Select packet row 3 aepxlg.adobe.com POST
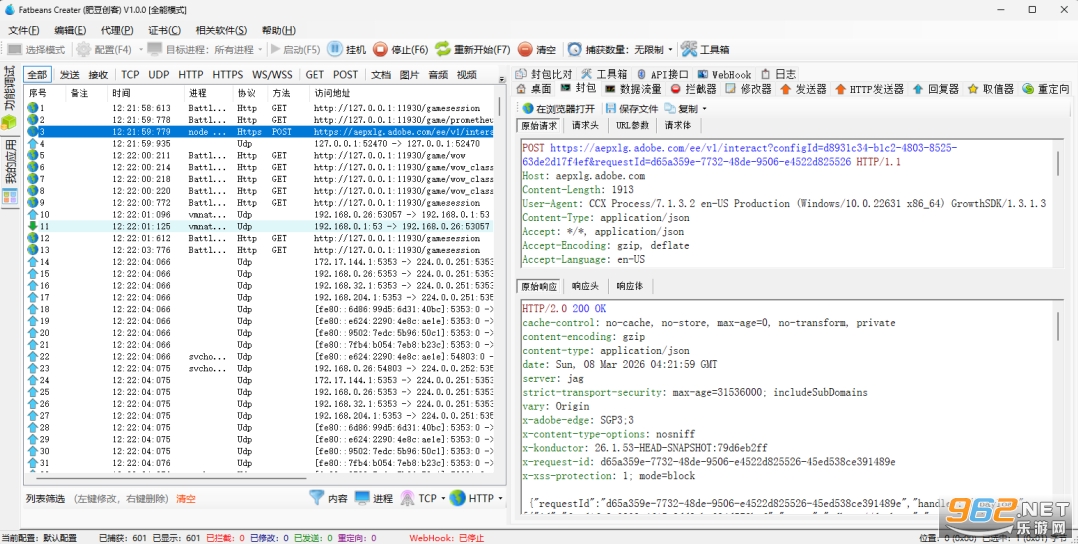This screenshot has width=1078, height=544. (259, 131)
